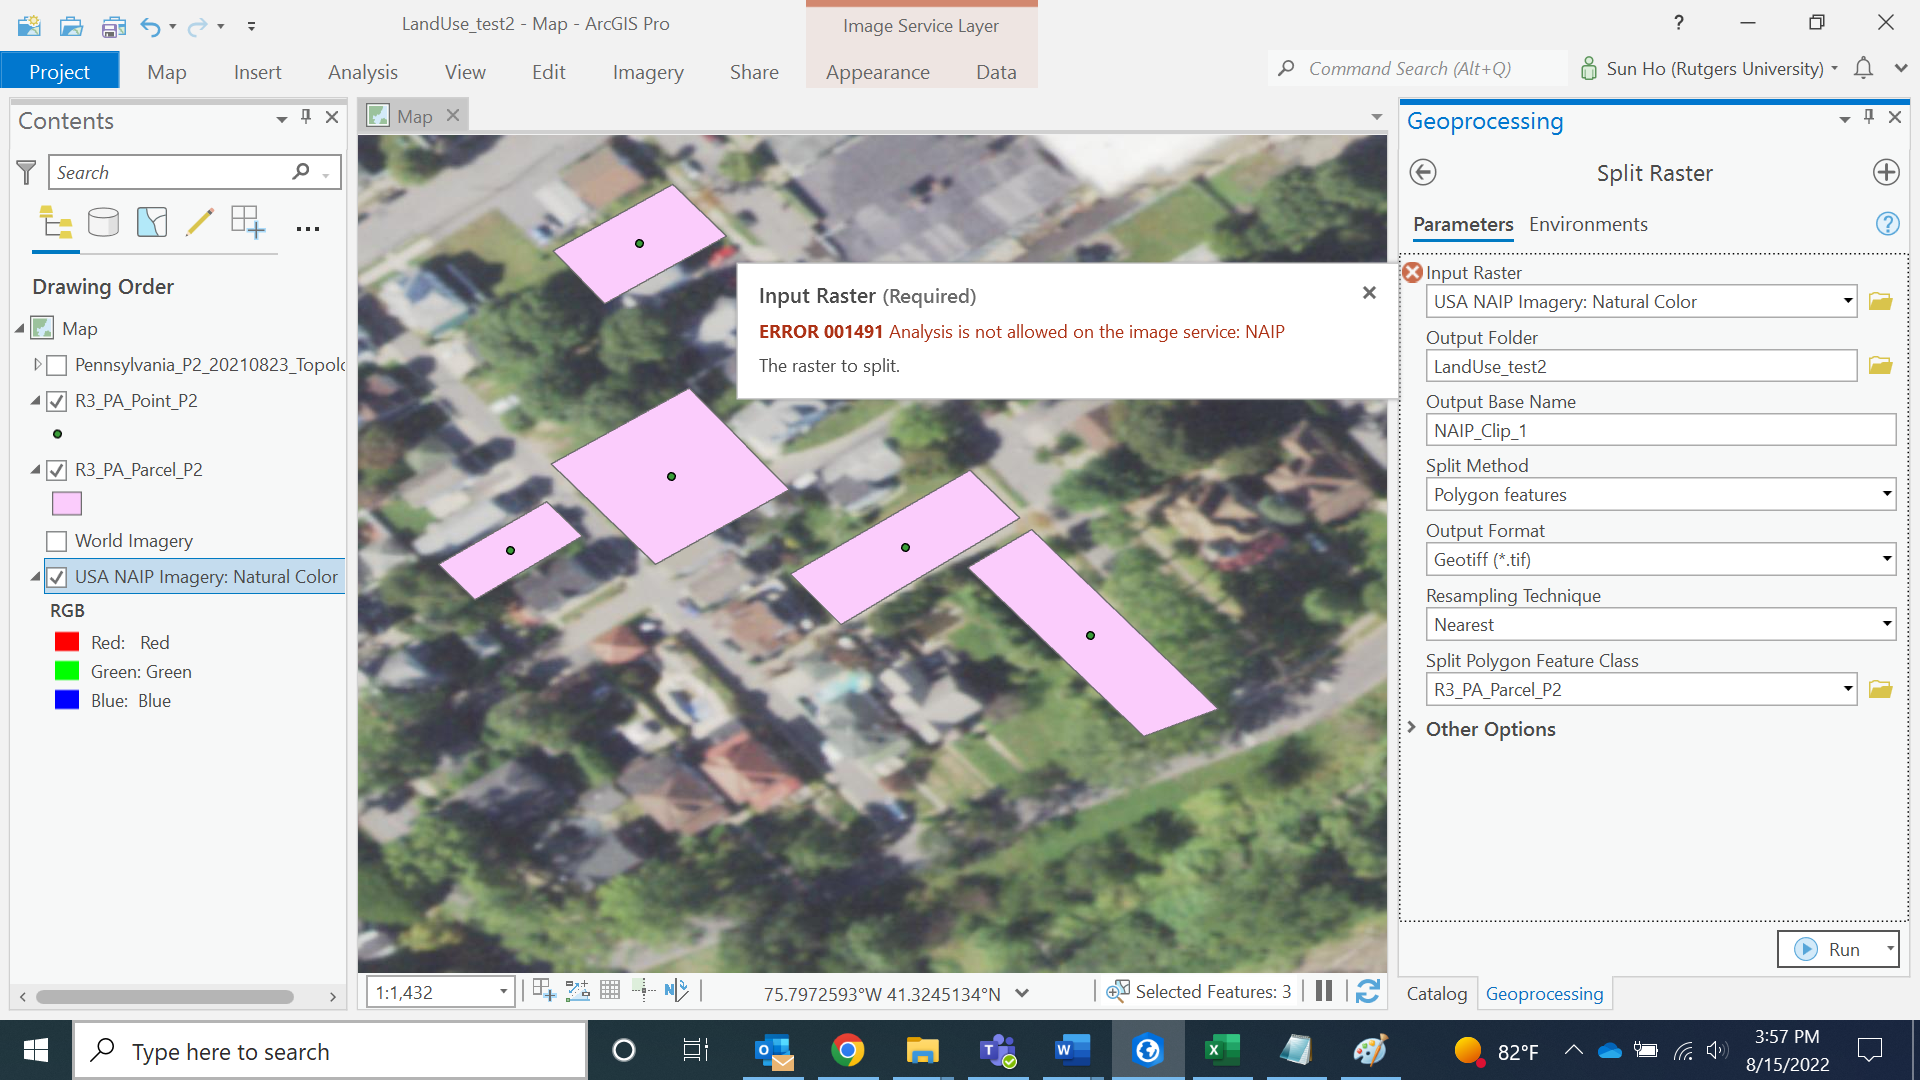The width and height of the screenshot is (1920, 1080).
Task: Browse for Split Polygon Feature Class
Action: 1881,689
